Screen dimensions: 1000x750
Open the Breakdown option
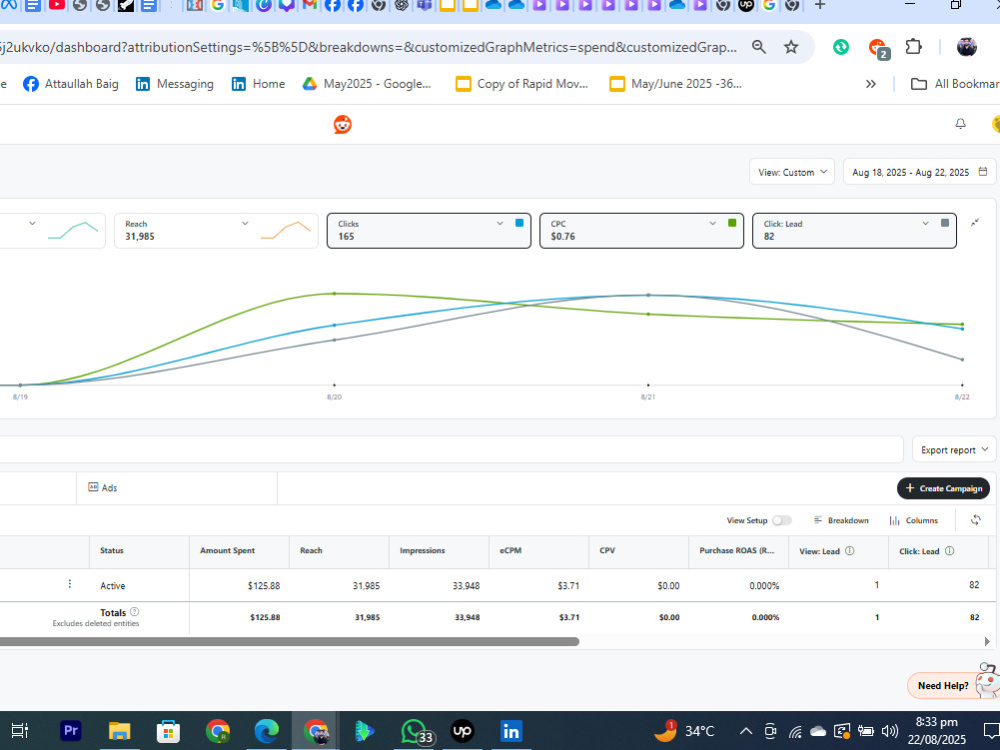841,520
